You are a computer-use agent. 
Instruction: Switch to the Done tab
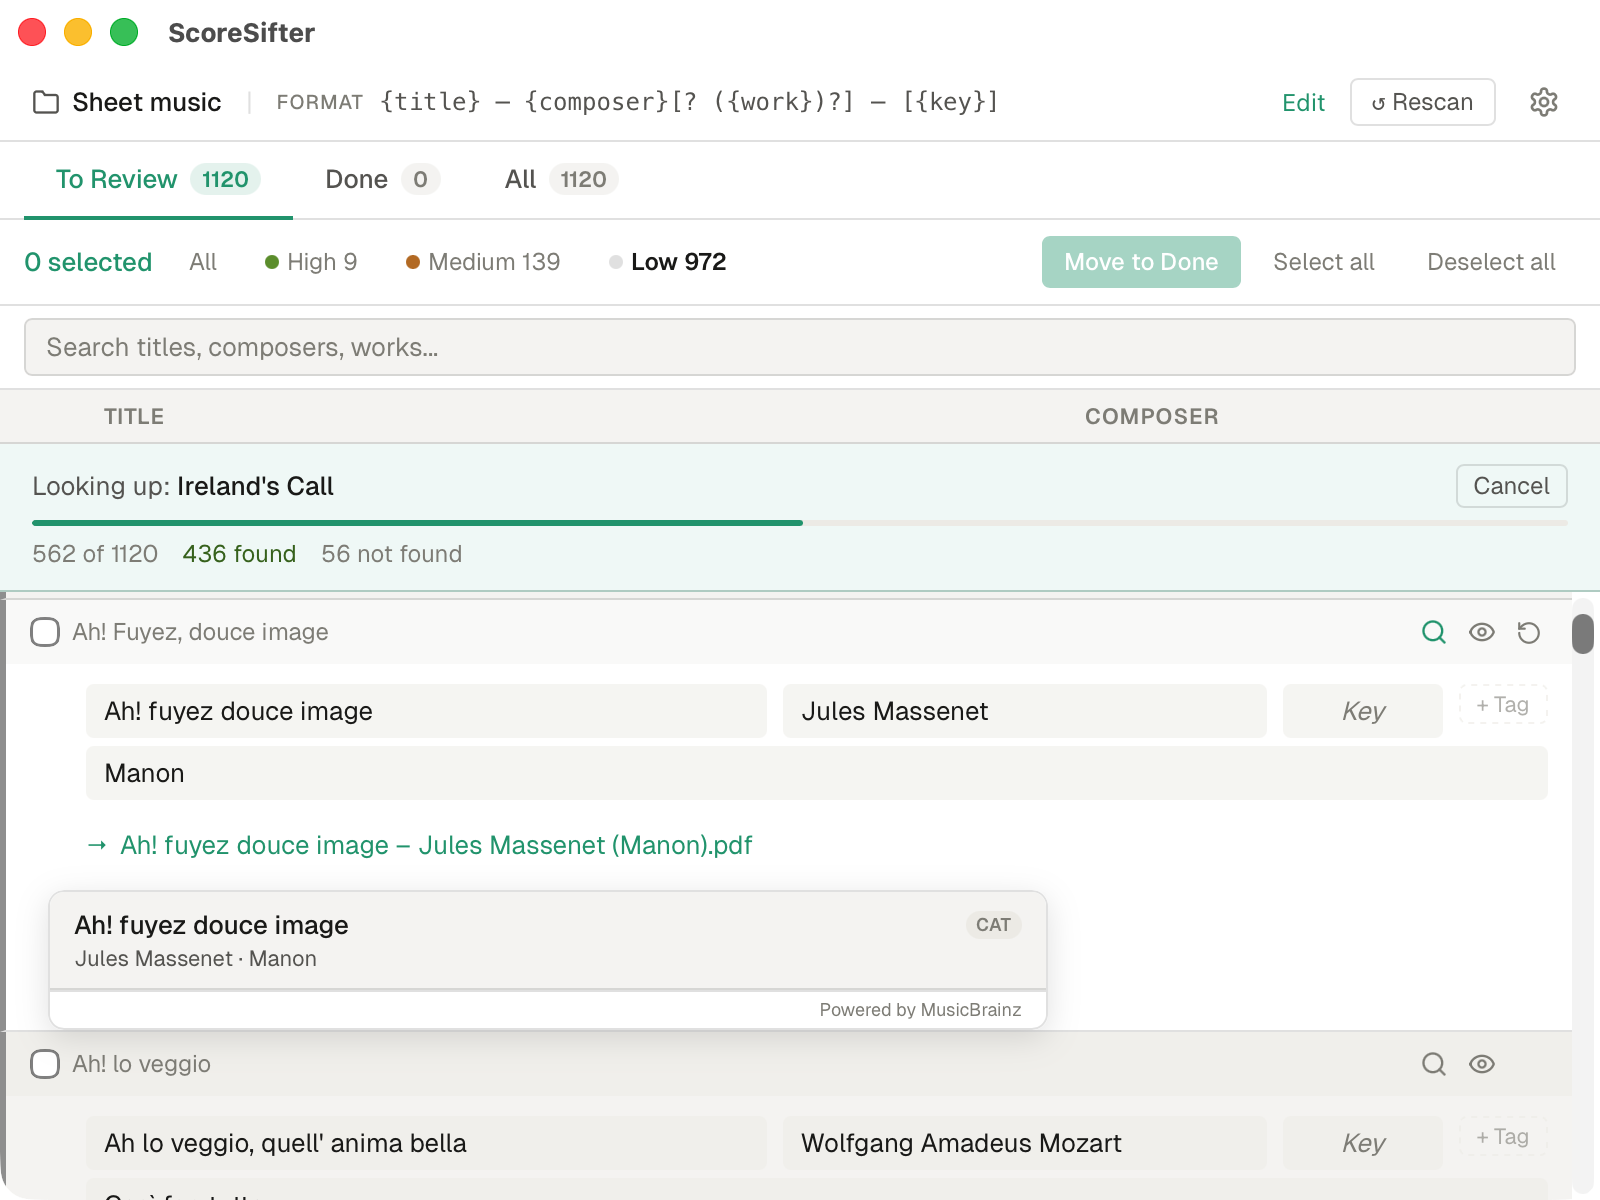356,179
